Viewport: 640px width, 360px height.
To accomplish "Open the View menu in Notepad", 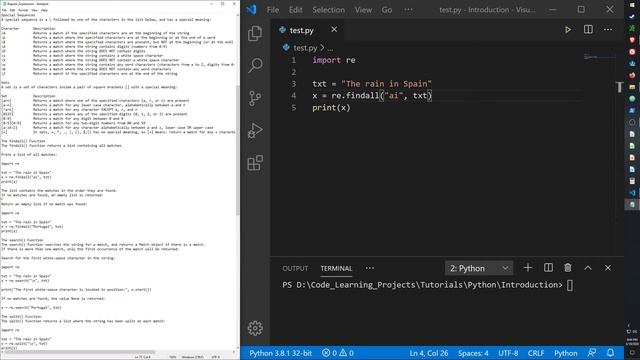I will (35, 10).
